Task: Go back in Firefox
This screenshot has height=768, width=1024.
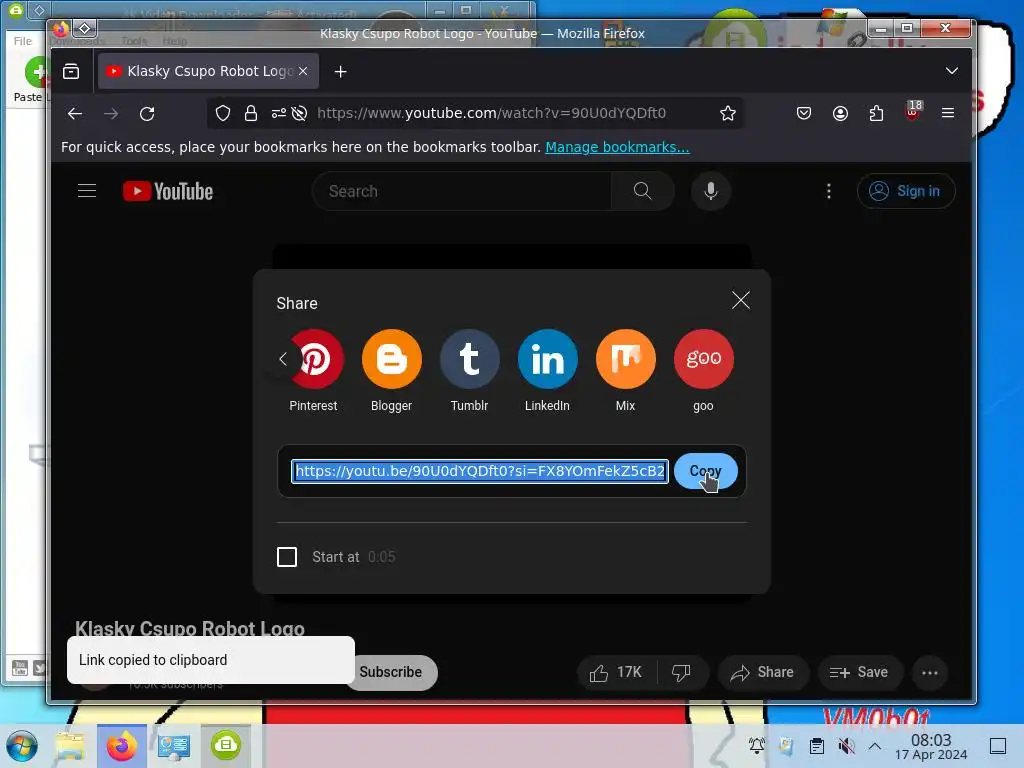Action: pyautogui.click(x=75, y=114)
